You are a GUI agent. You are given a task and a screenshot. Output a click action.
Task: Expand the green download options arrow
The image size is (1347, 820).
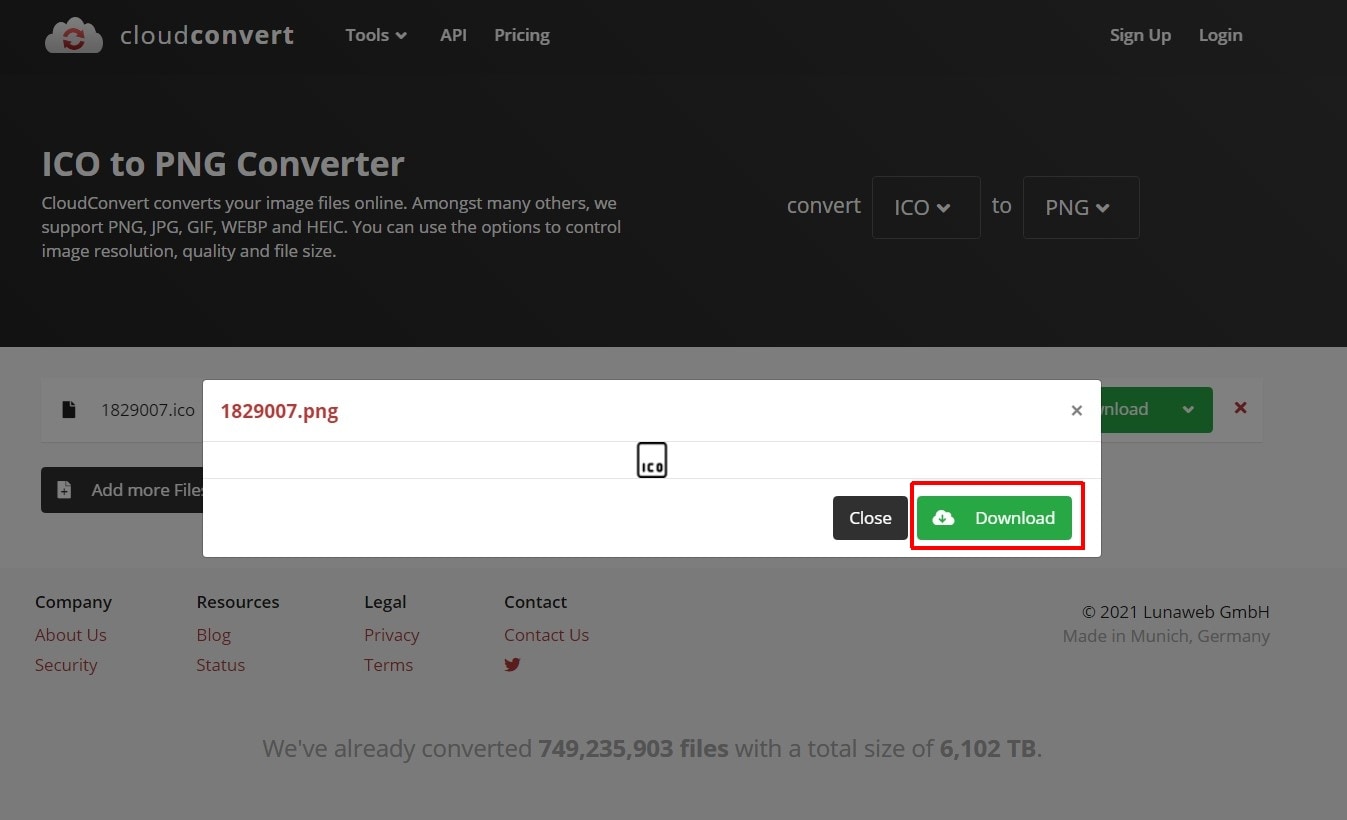pos(1188,409)
